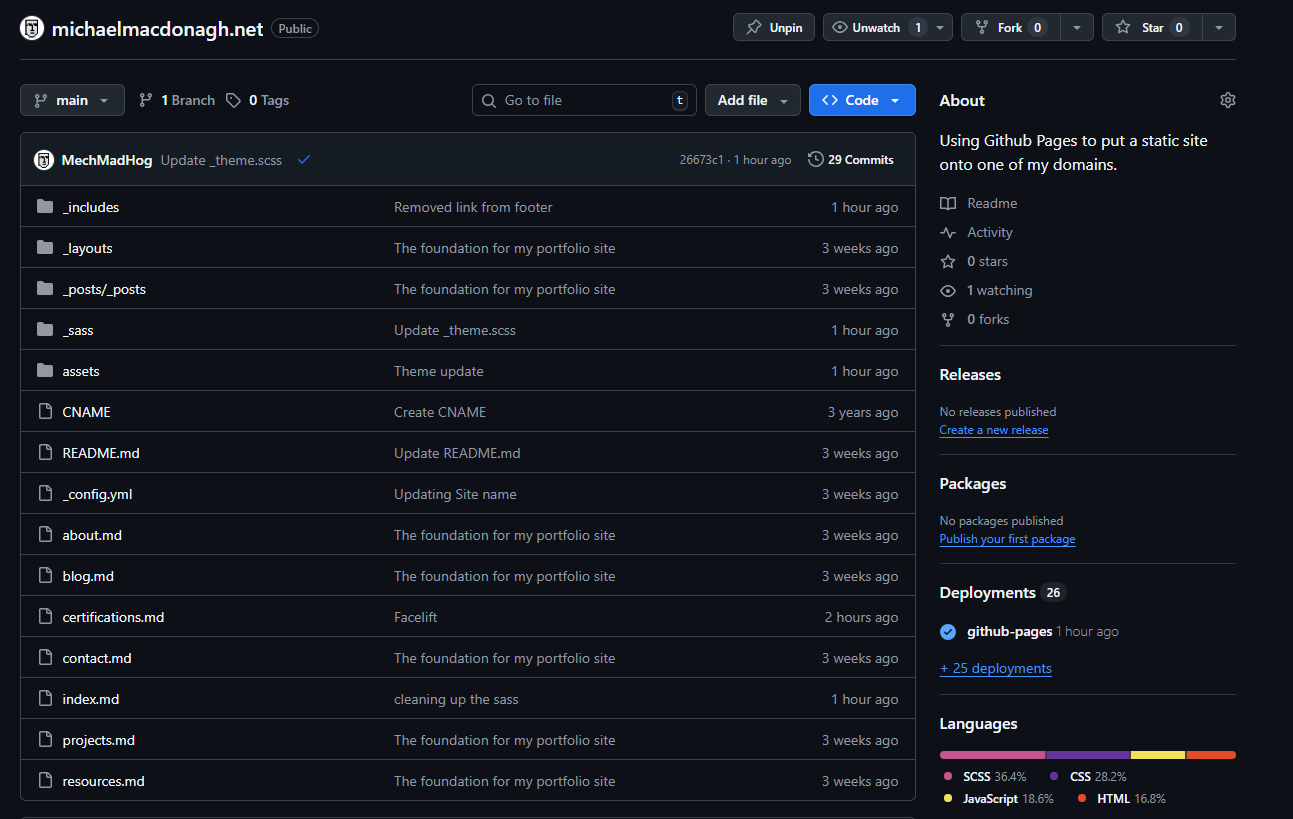This screenshot has height=819, width=1293.
Task: Click the _sass folder icon
Action: (45, 330)
